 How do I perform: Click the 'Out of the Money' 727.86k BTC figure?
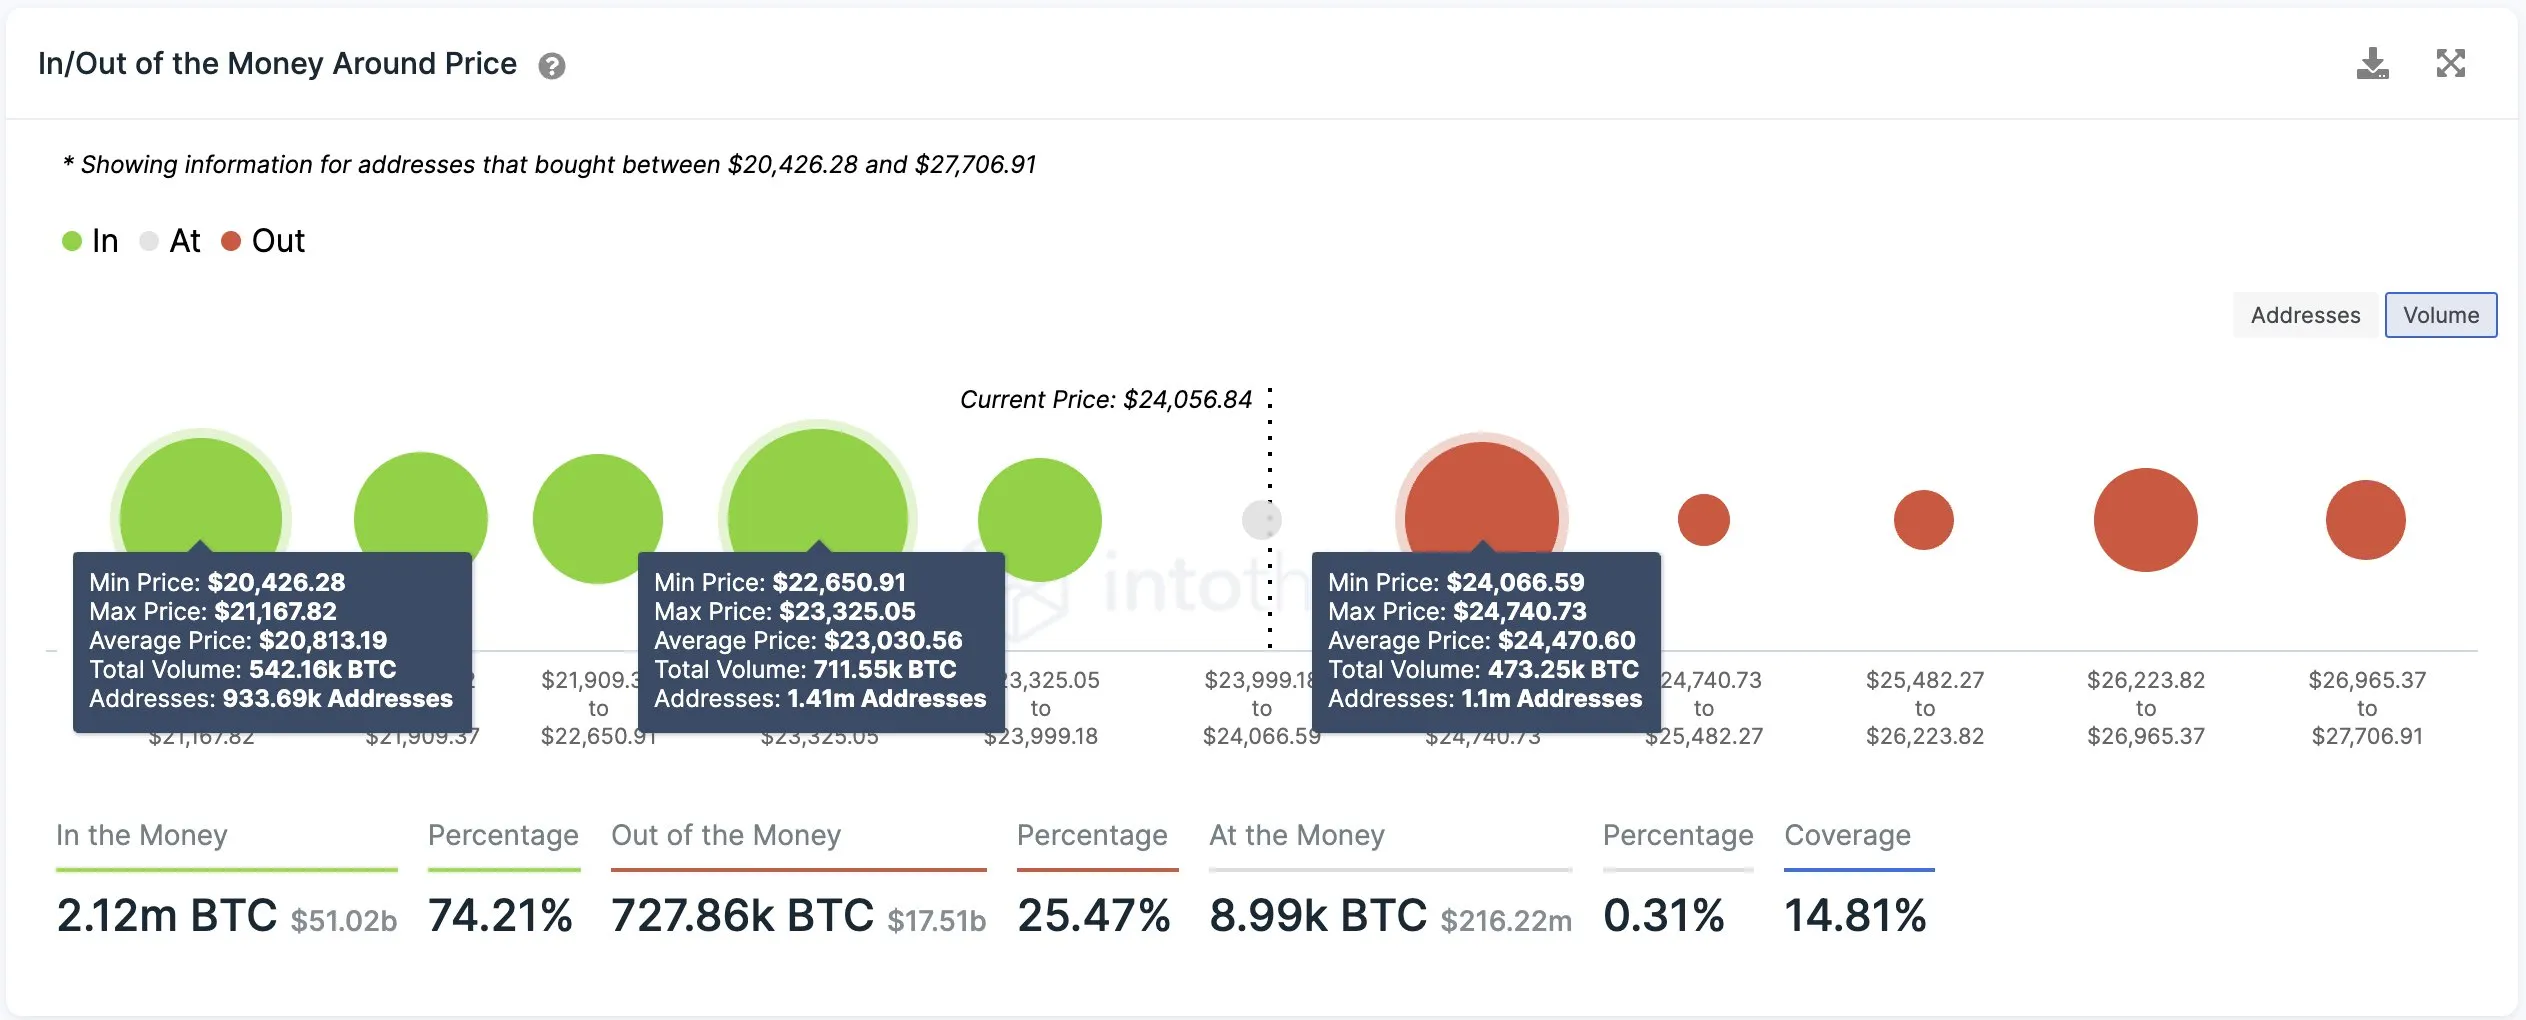[740, 913]
